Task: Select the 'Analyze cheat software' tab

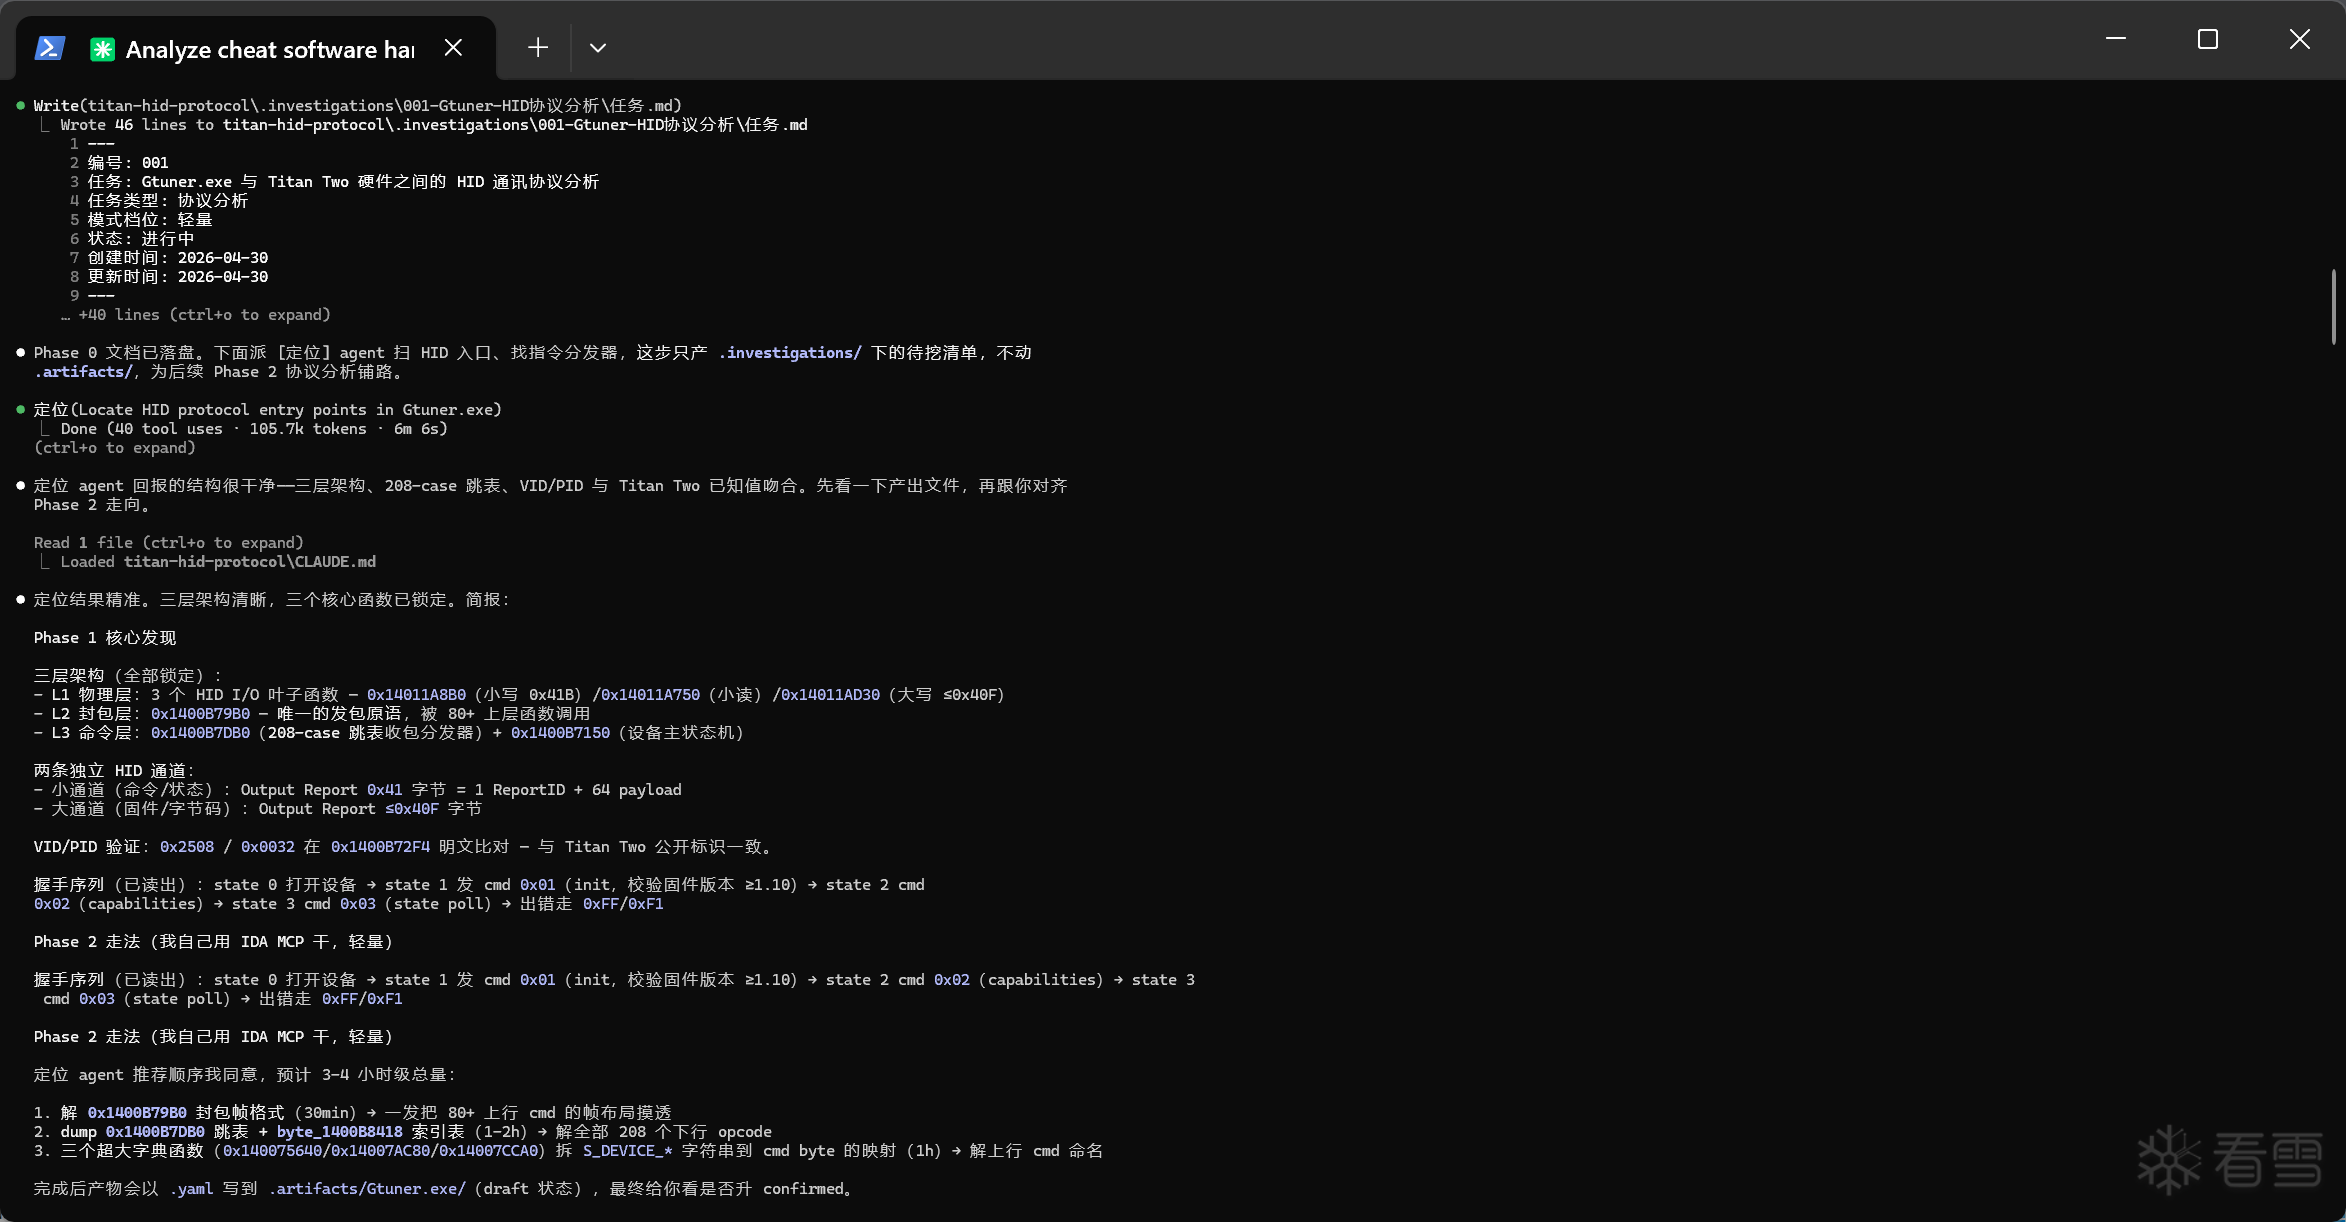Action: [256, 49]
